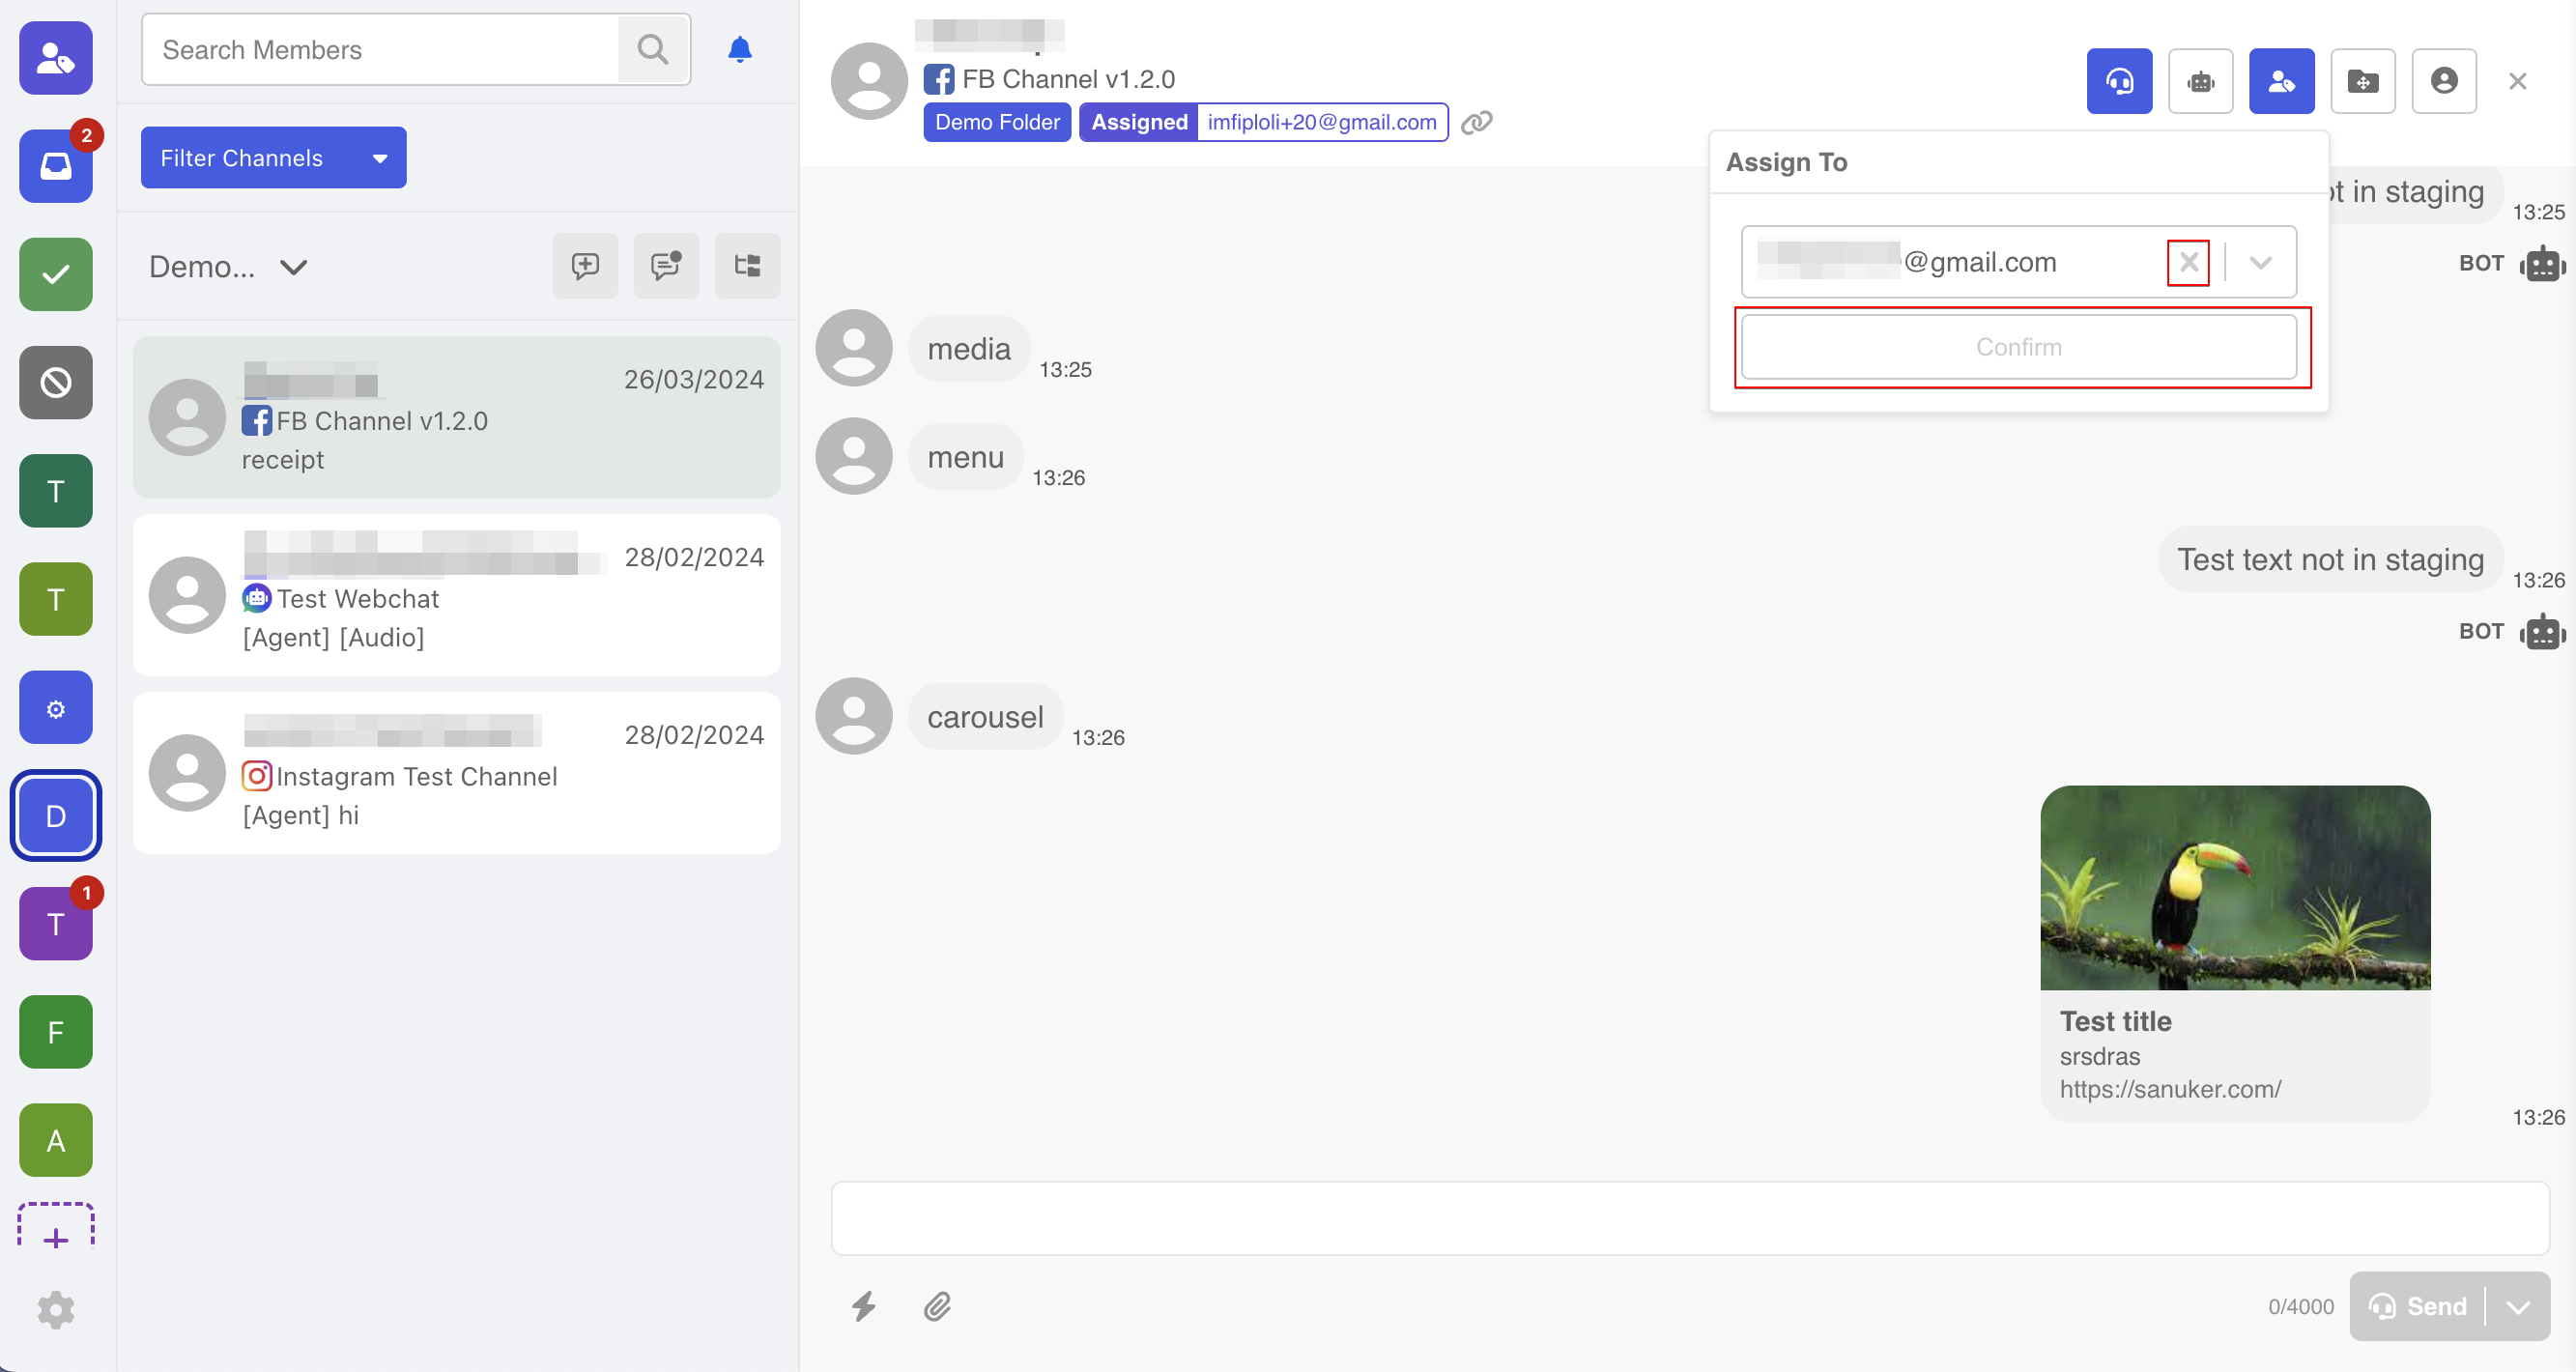Toggle the chatbot mode button
Screen dimensions: 2576x1372
pyautogui.click(x=2199, y=81)
